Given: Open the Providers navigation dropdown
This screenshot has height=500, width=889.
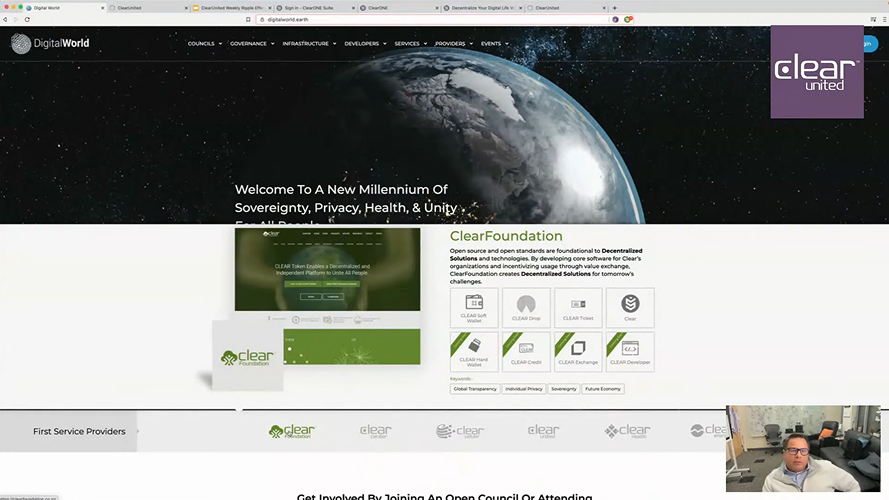Looking at the screenshot, I should (x=453, y=44).
